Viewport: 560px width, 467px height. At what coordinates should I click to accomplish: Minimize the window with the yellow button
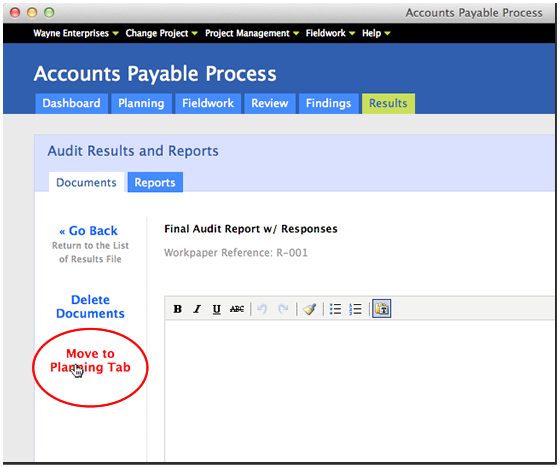(32, 13)
